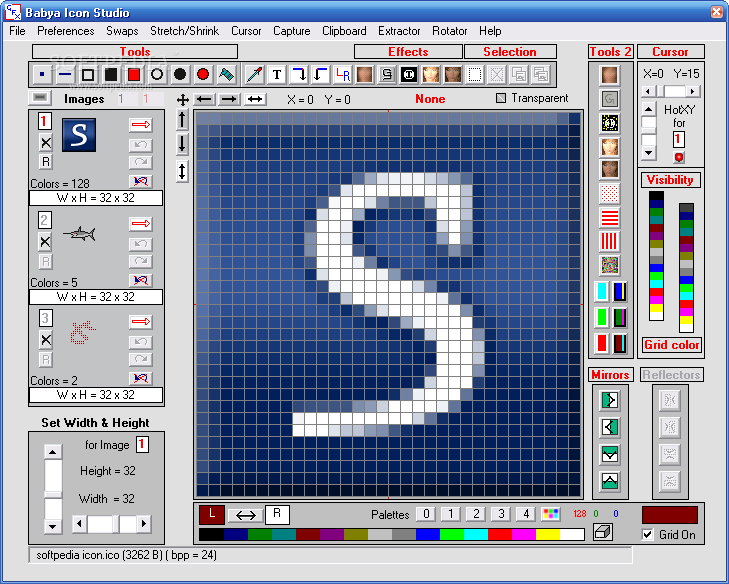Open the File menu

[17, 31]
